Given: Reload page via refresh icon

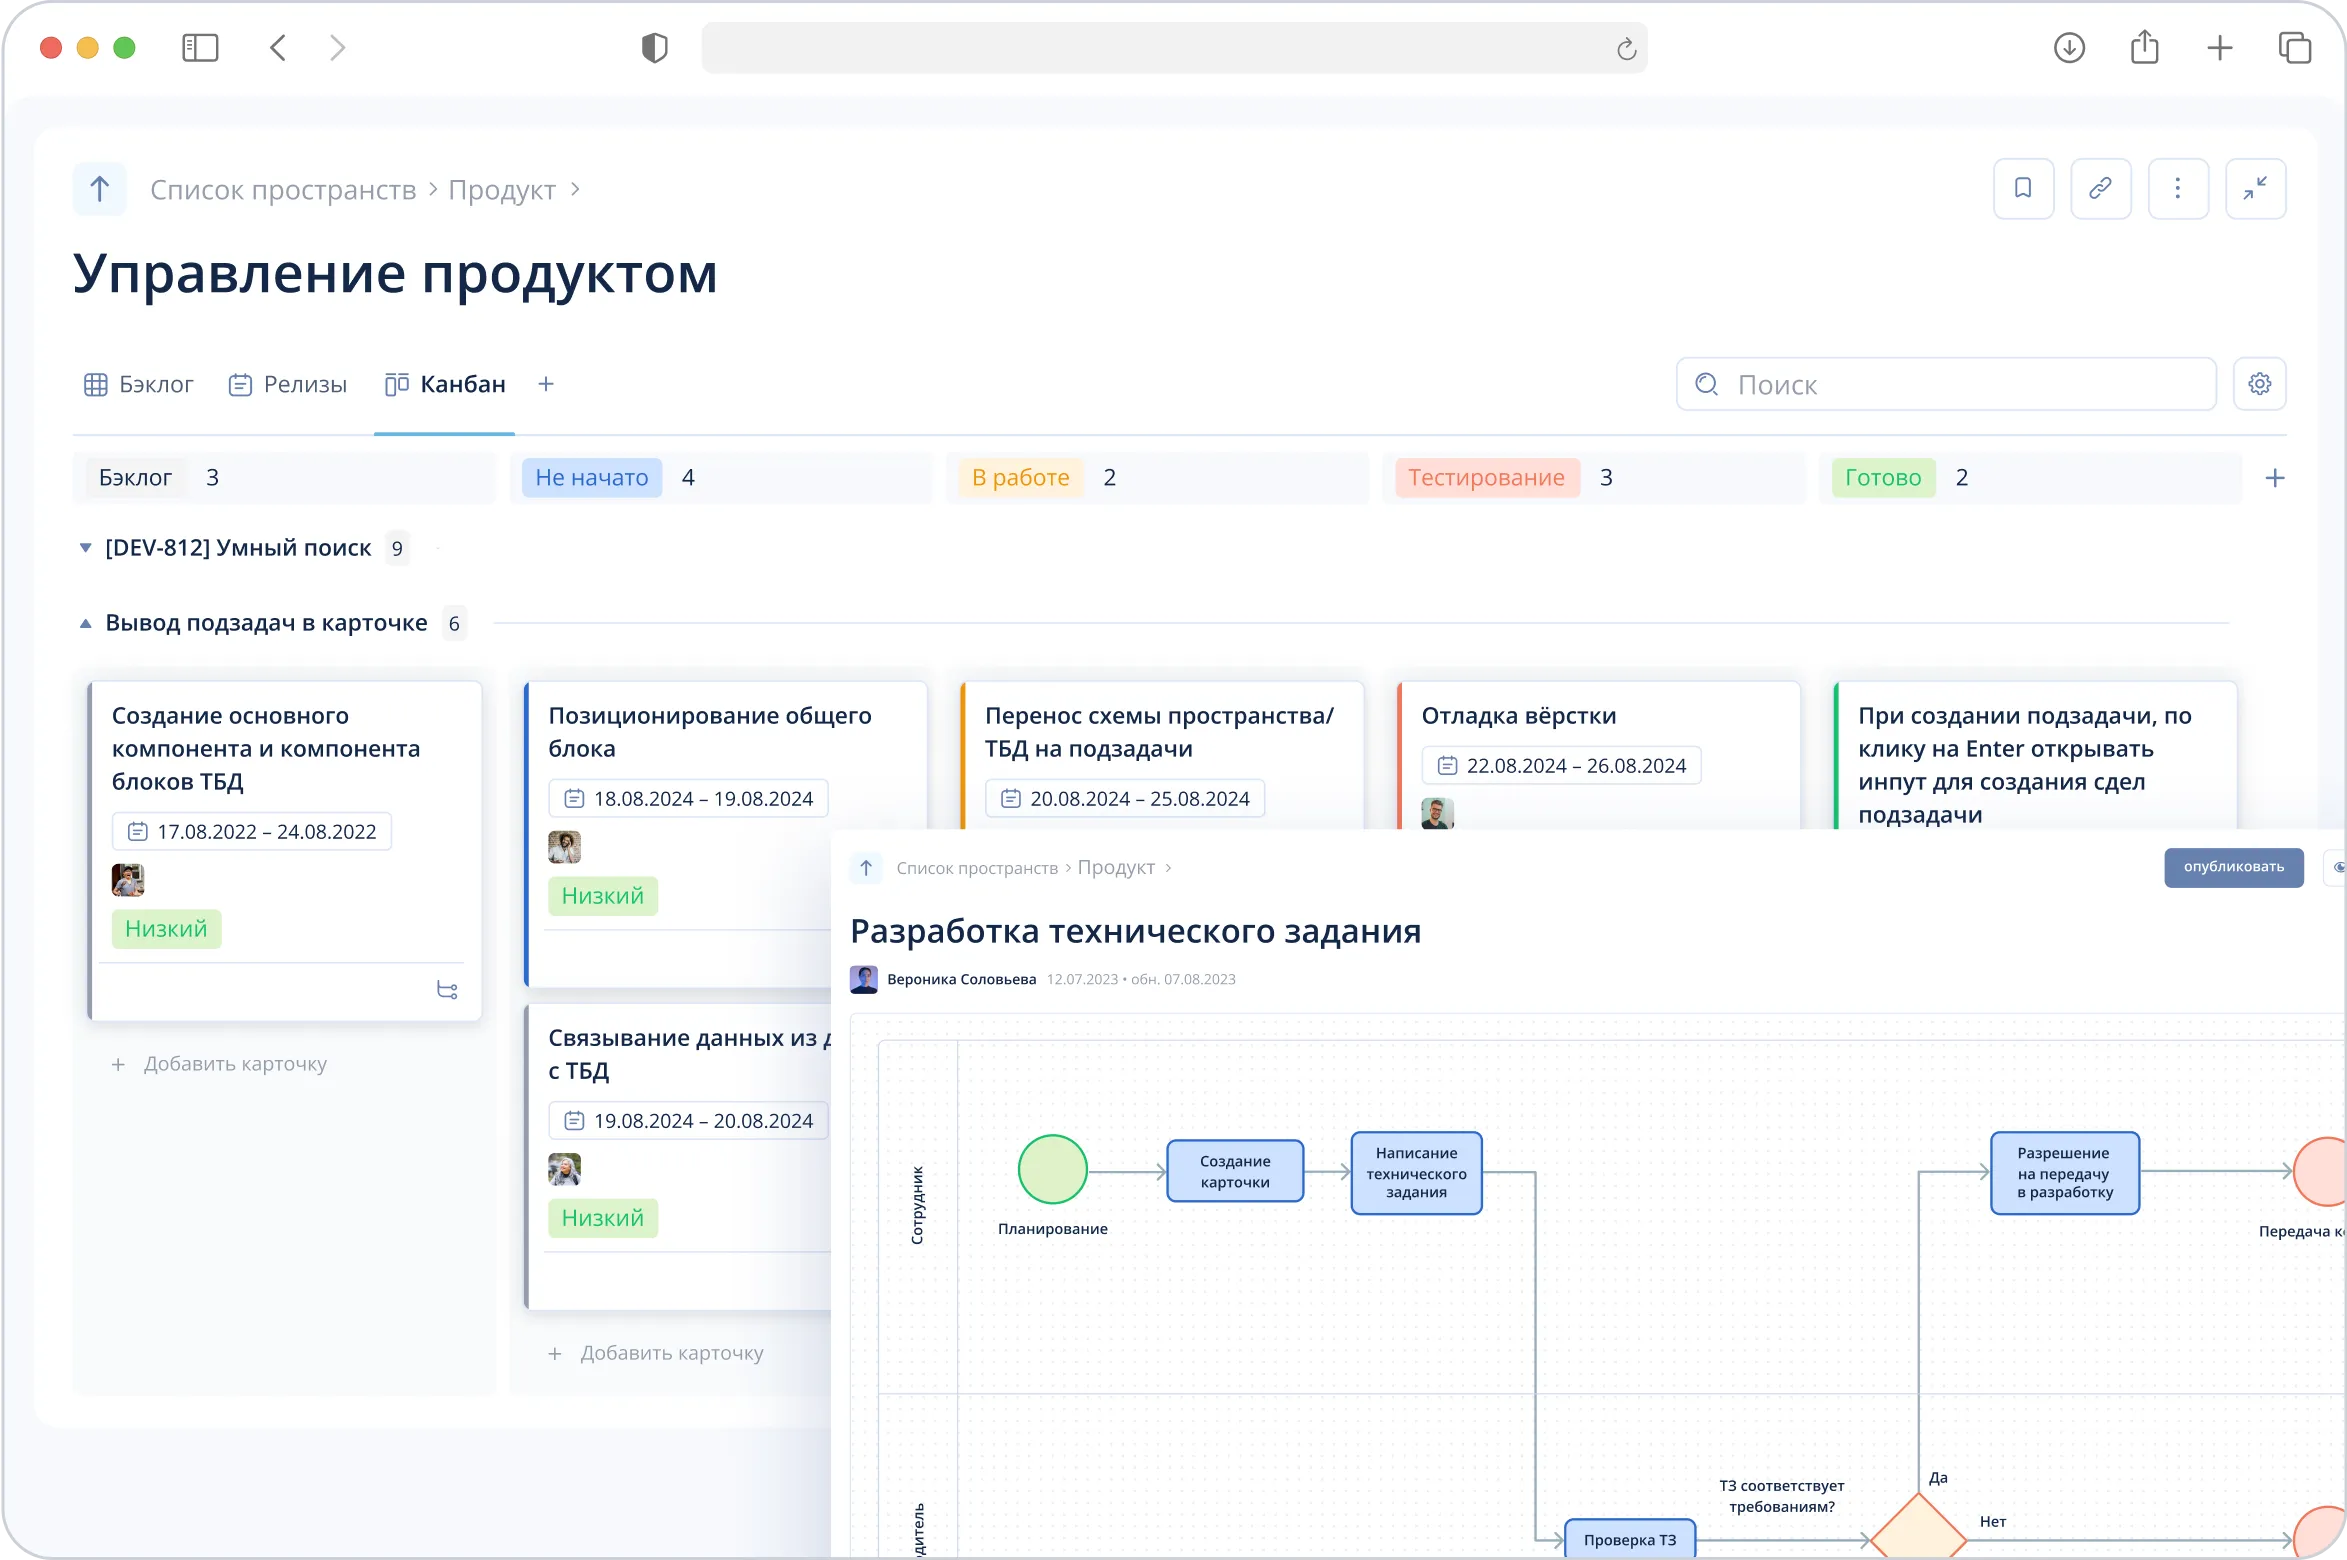Looking at the screenshot, I should click(x=1626, y=48).
